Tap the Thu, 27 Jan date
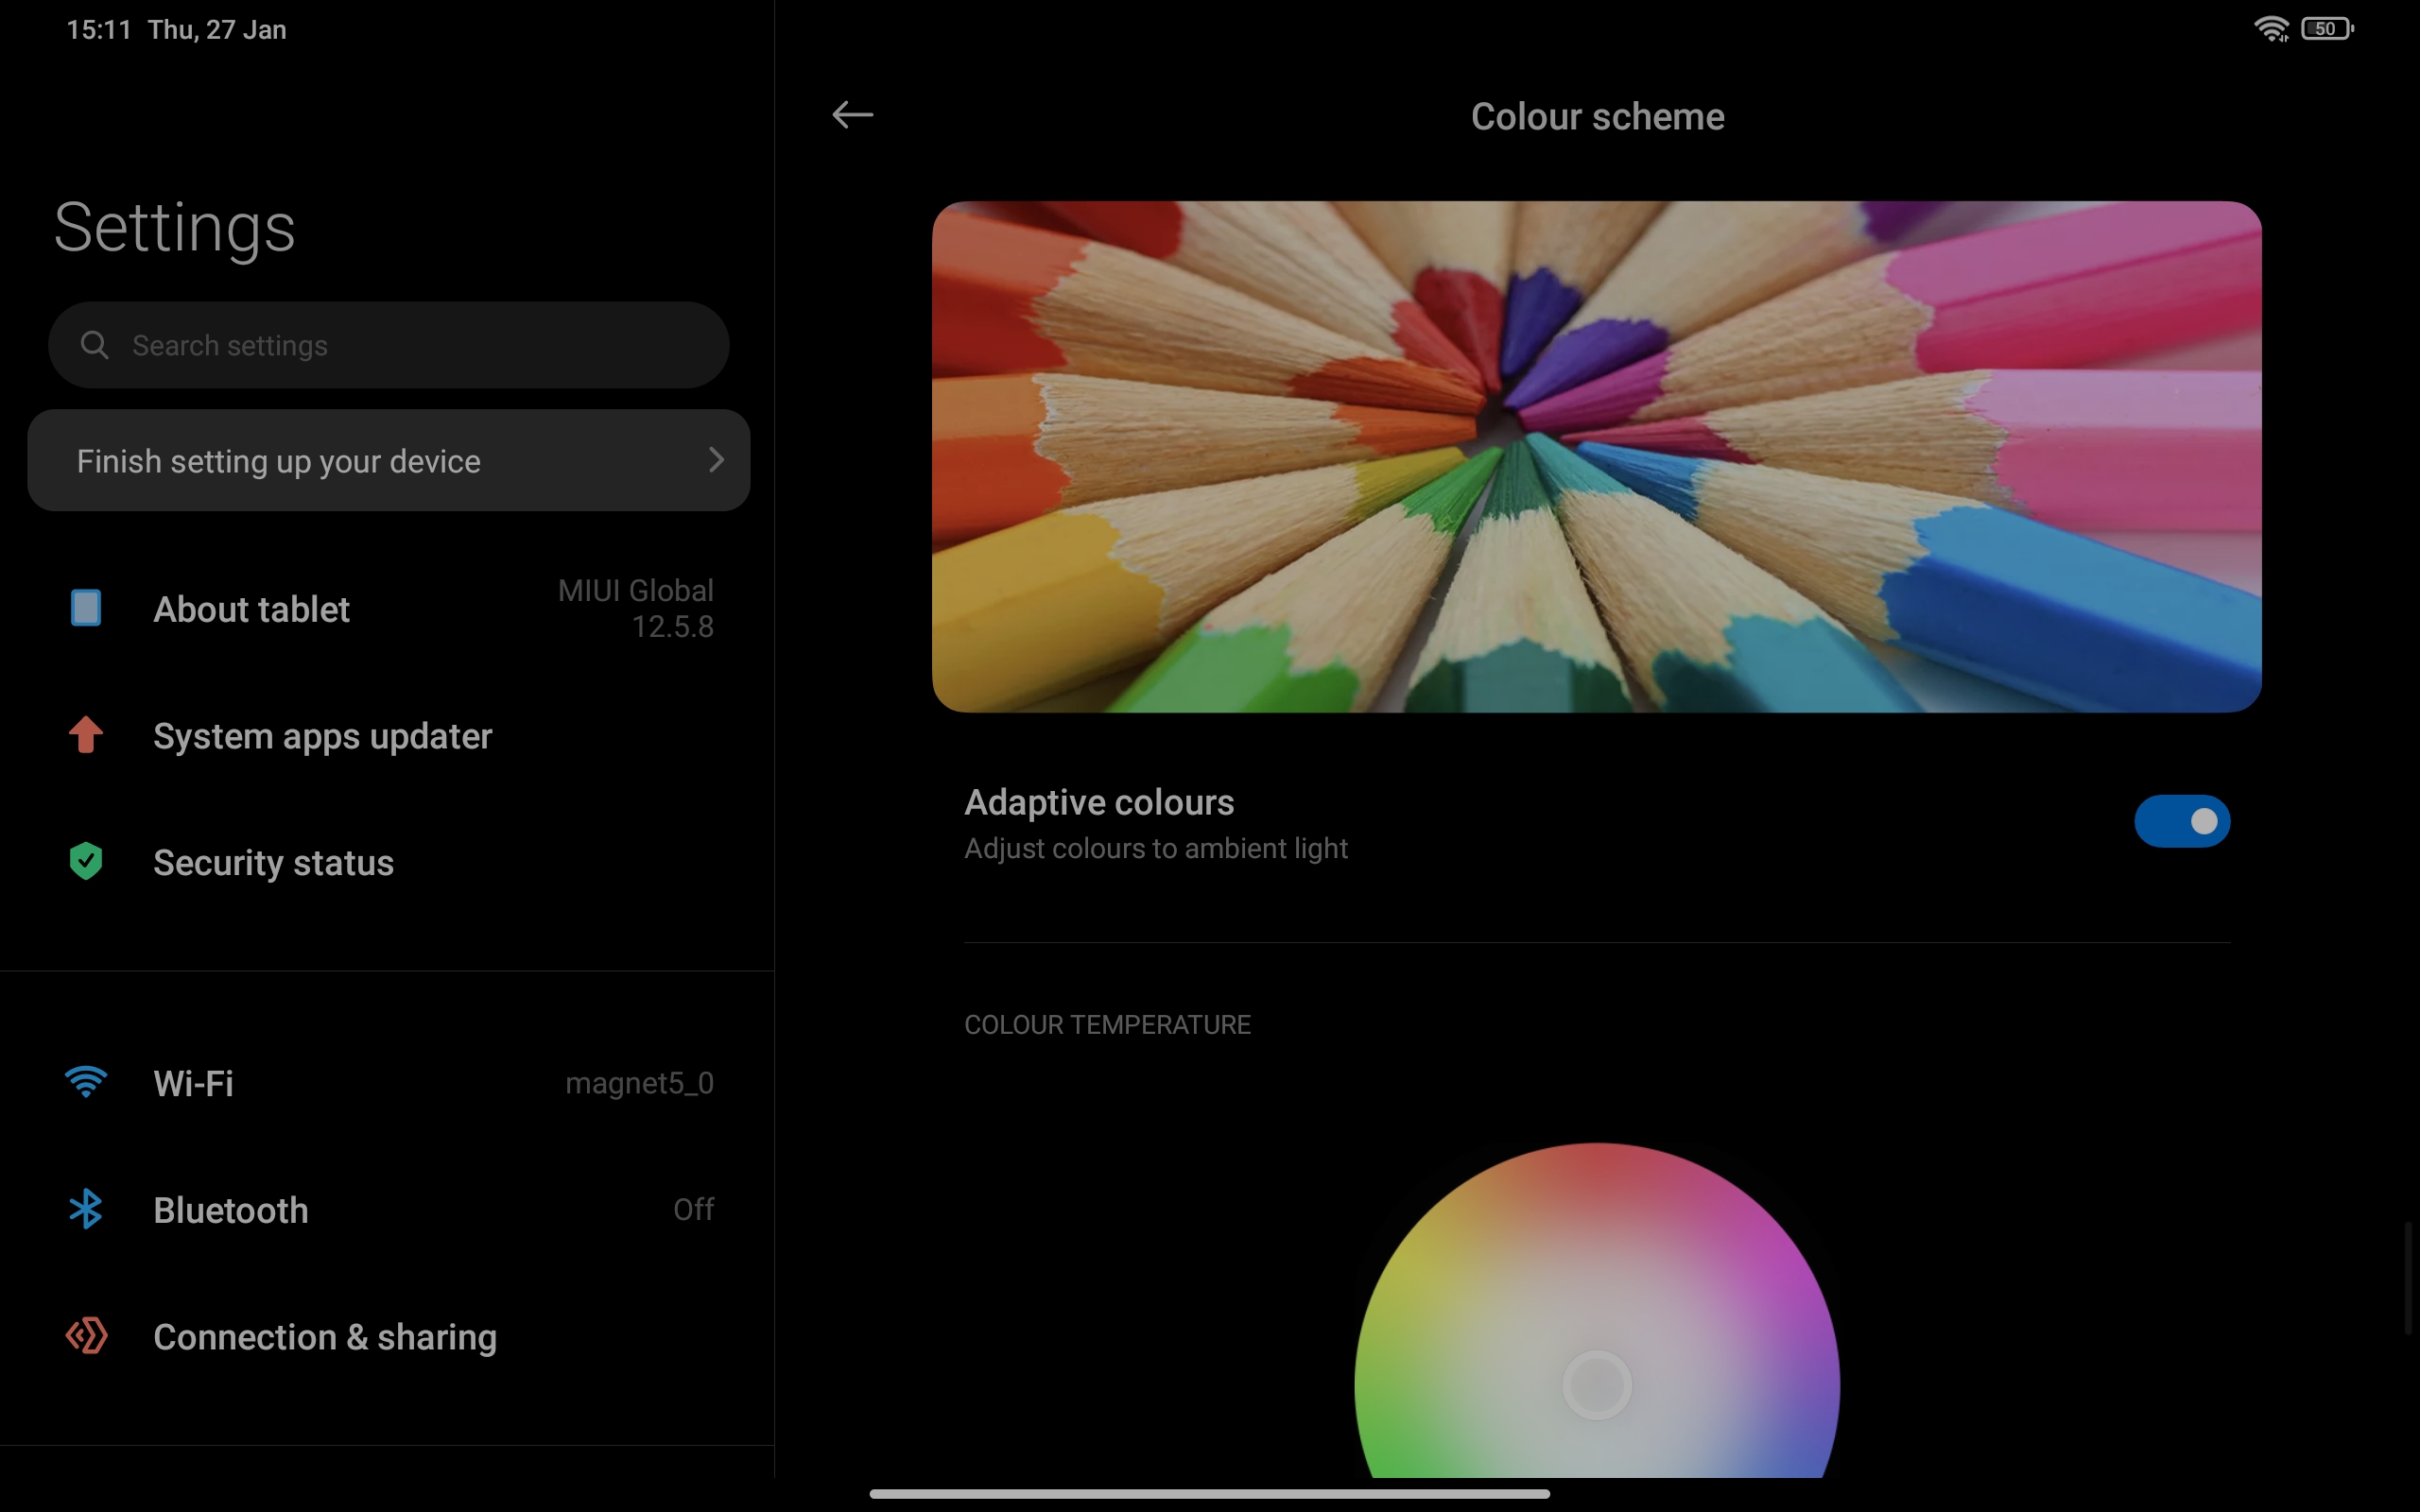Screen dimensions: 2420x1512 click(217, 30)
